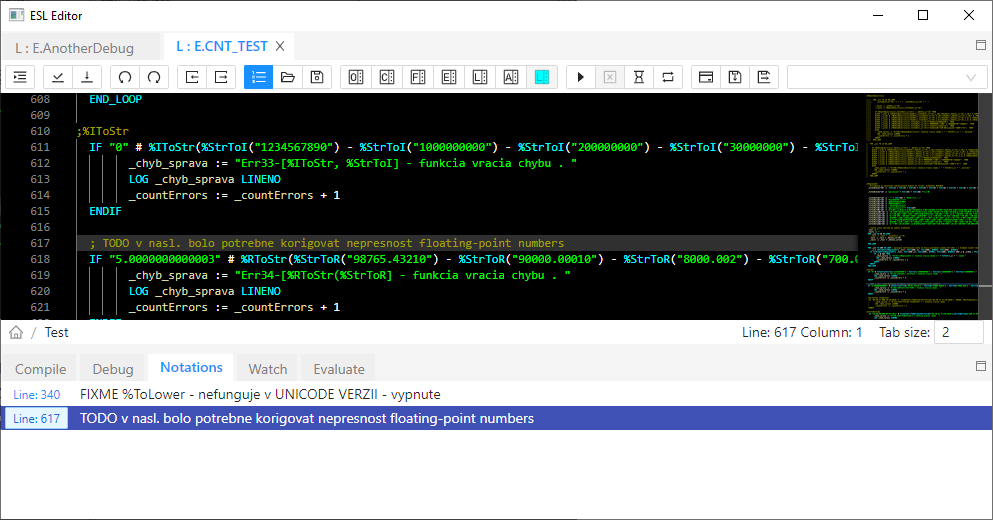The width and height of the screenshot is (993, 520).
Task: Toggle the cyan highlighted 'L' button
Action: [542, 77]
